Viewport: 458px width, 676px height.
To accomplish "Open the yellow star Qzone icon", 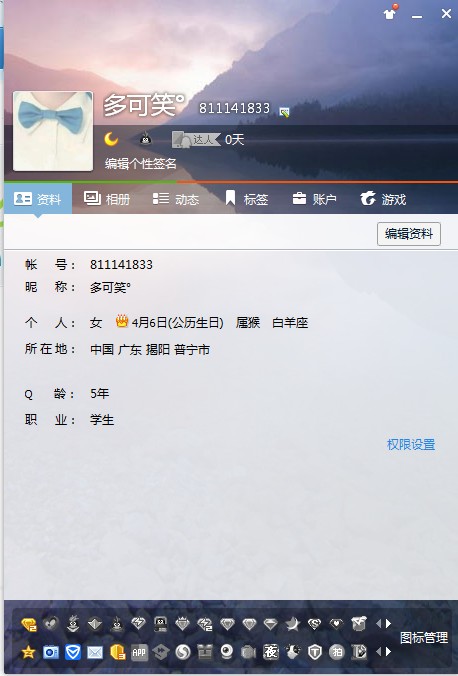I will pos(28,652).
